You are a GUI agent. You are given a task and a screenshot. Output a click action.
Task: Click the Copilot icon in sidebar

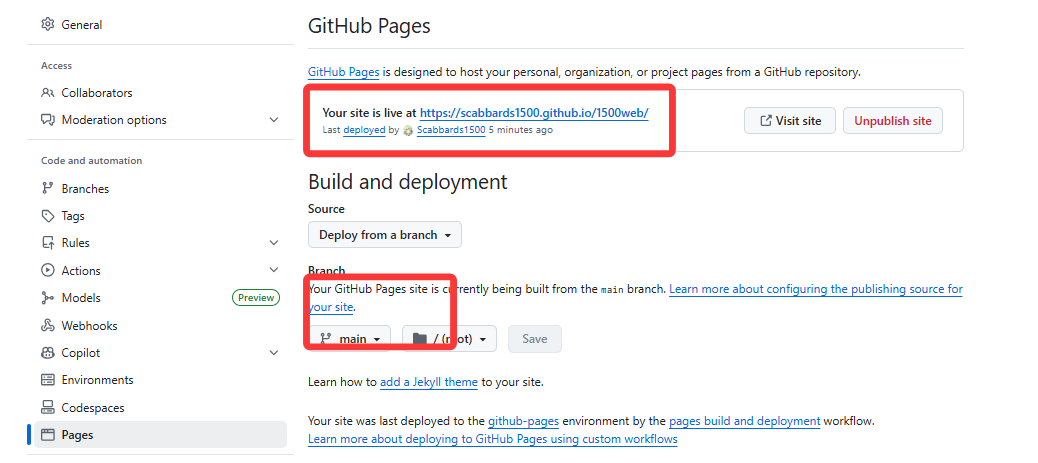click(47, 353)
